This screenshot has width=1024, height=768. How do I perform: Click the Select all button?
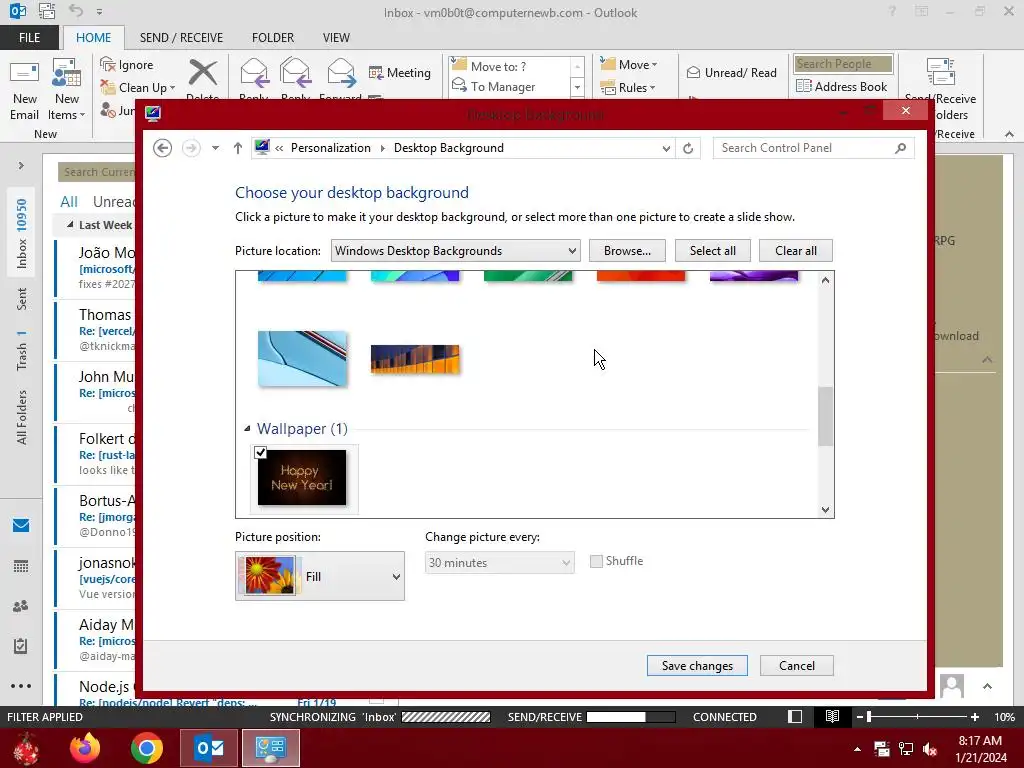[x=712, y=251]
